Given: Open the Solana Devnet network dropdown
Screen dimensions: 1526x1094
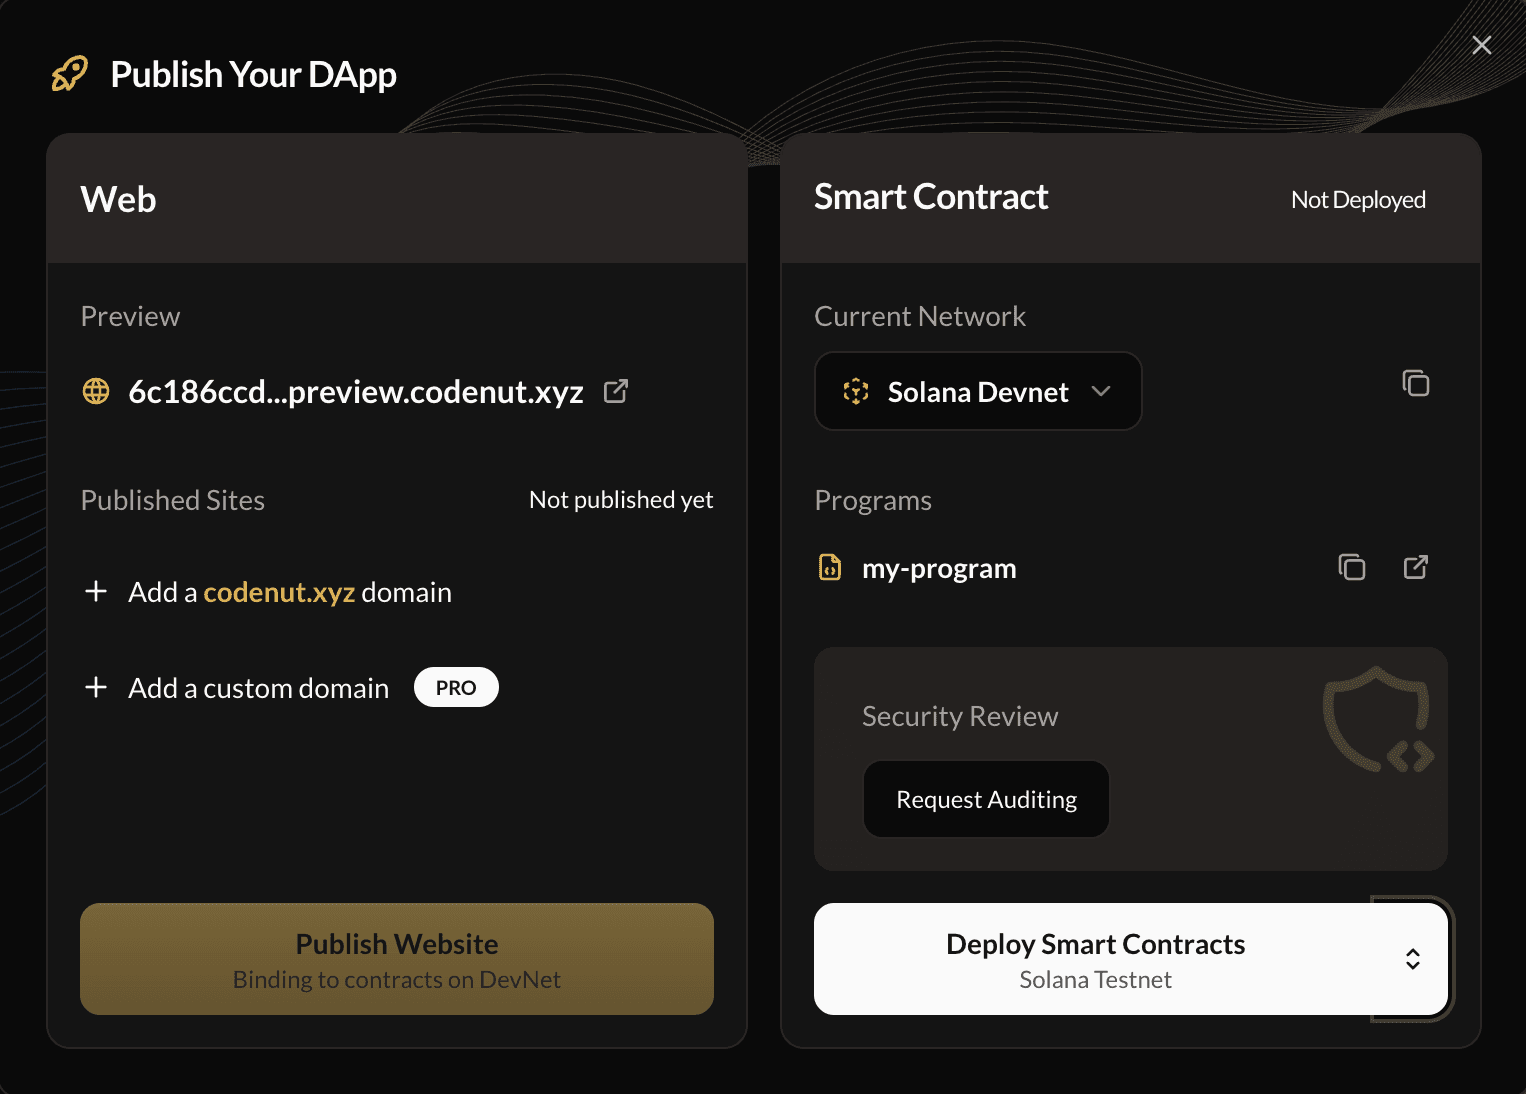Looking at the screenshot, I should click(977, 391).
